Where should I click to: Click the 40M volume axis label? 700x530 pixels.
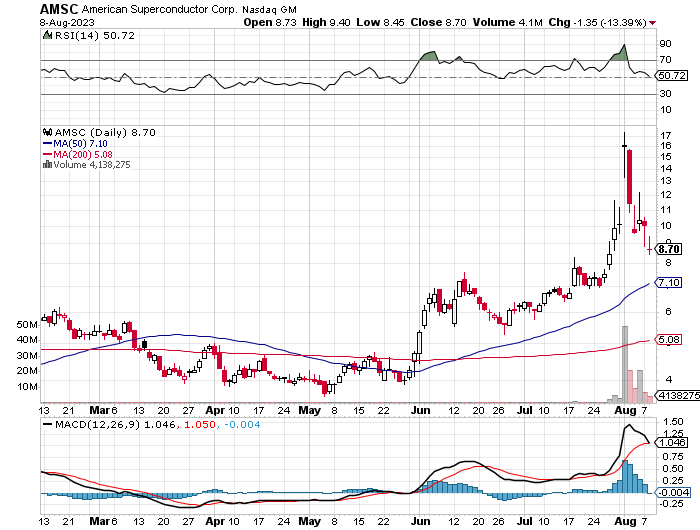tap(27, 340)
